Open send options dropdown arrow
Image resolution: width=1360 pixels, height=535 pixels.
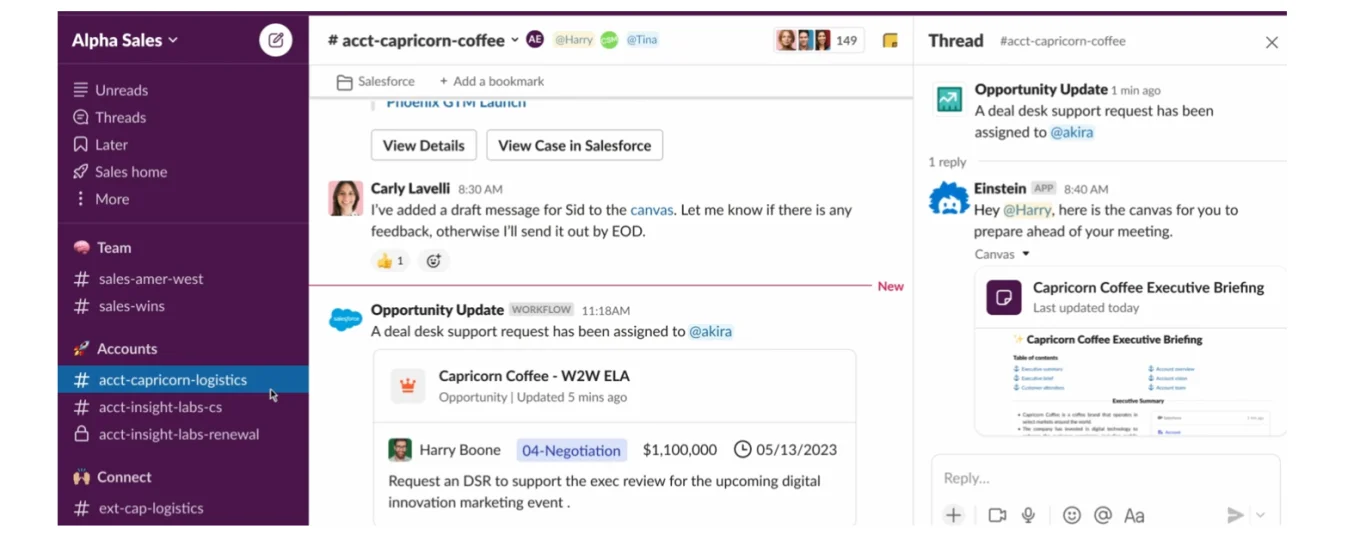coord(1260,515)
